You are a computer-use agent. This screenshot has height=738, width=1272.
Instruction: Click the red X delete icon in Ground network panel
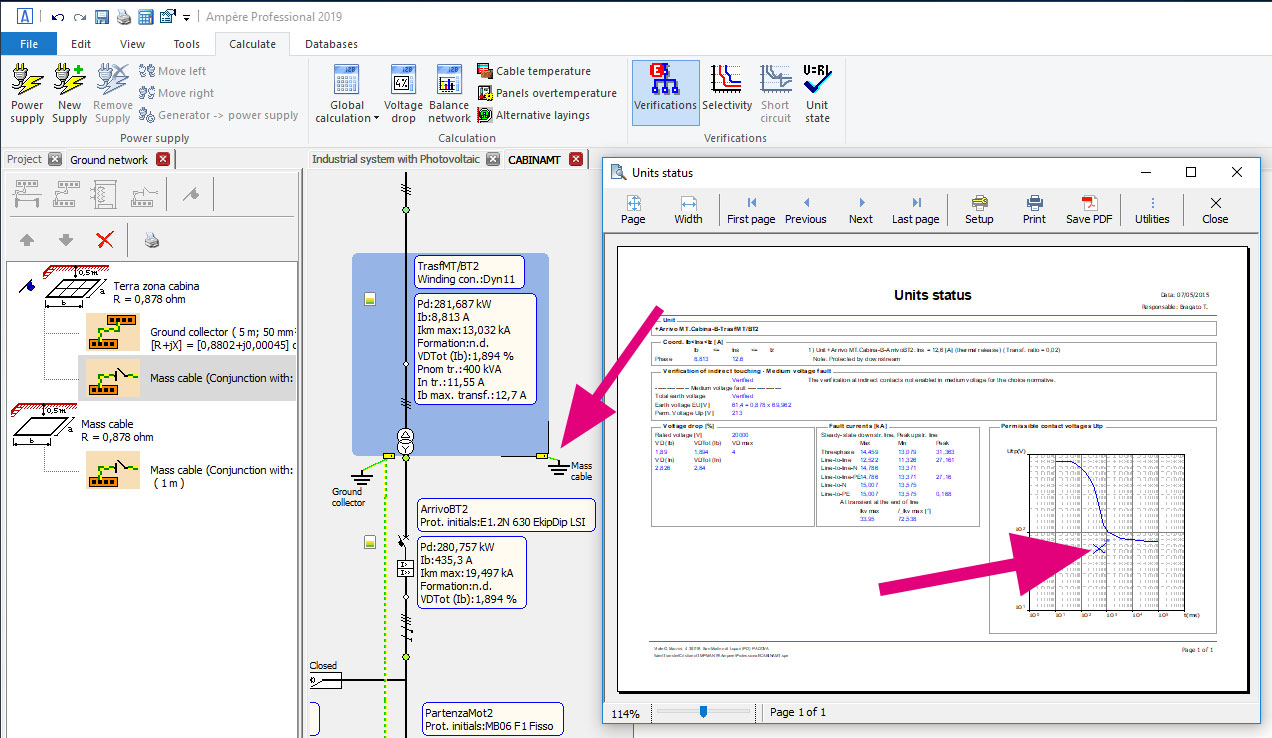coord(104,240)
